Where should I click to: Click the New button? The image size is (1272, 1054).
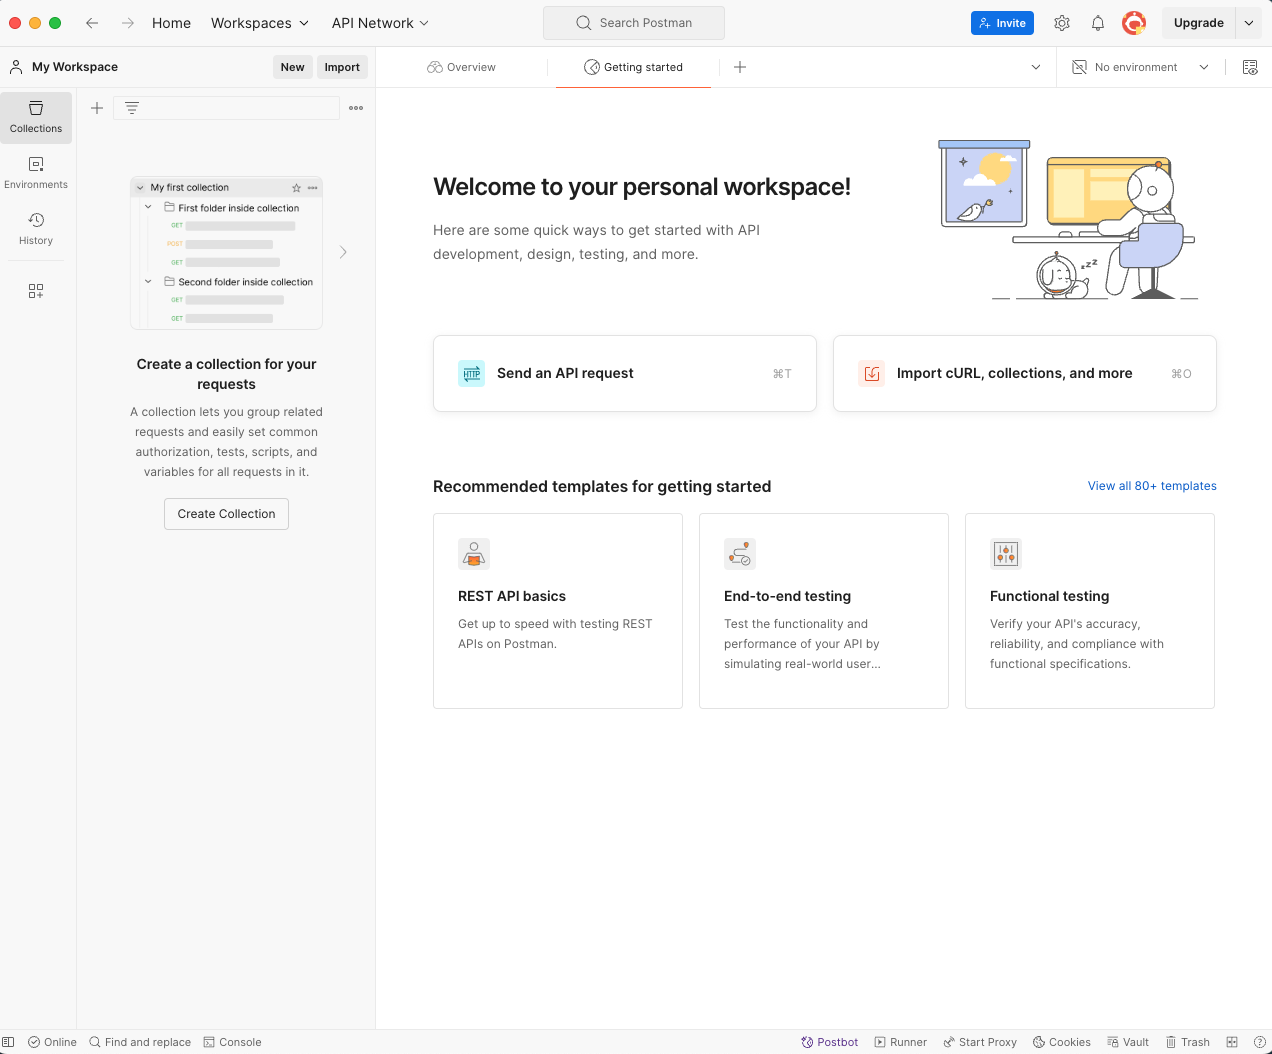point(292,67)
